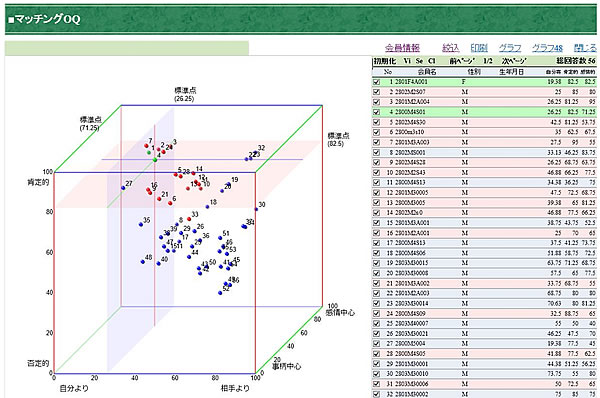Go to previous page with 前ページ
The image size is (600, 398).
point(462,61)
